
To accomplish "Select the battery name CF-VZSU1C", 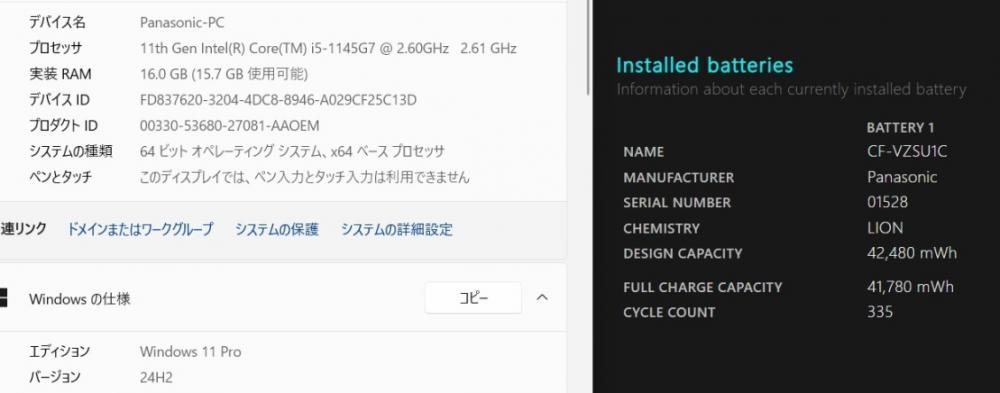I will click(x=908, y=152).
